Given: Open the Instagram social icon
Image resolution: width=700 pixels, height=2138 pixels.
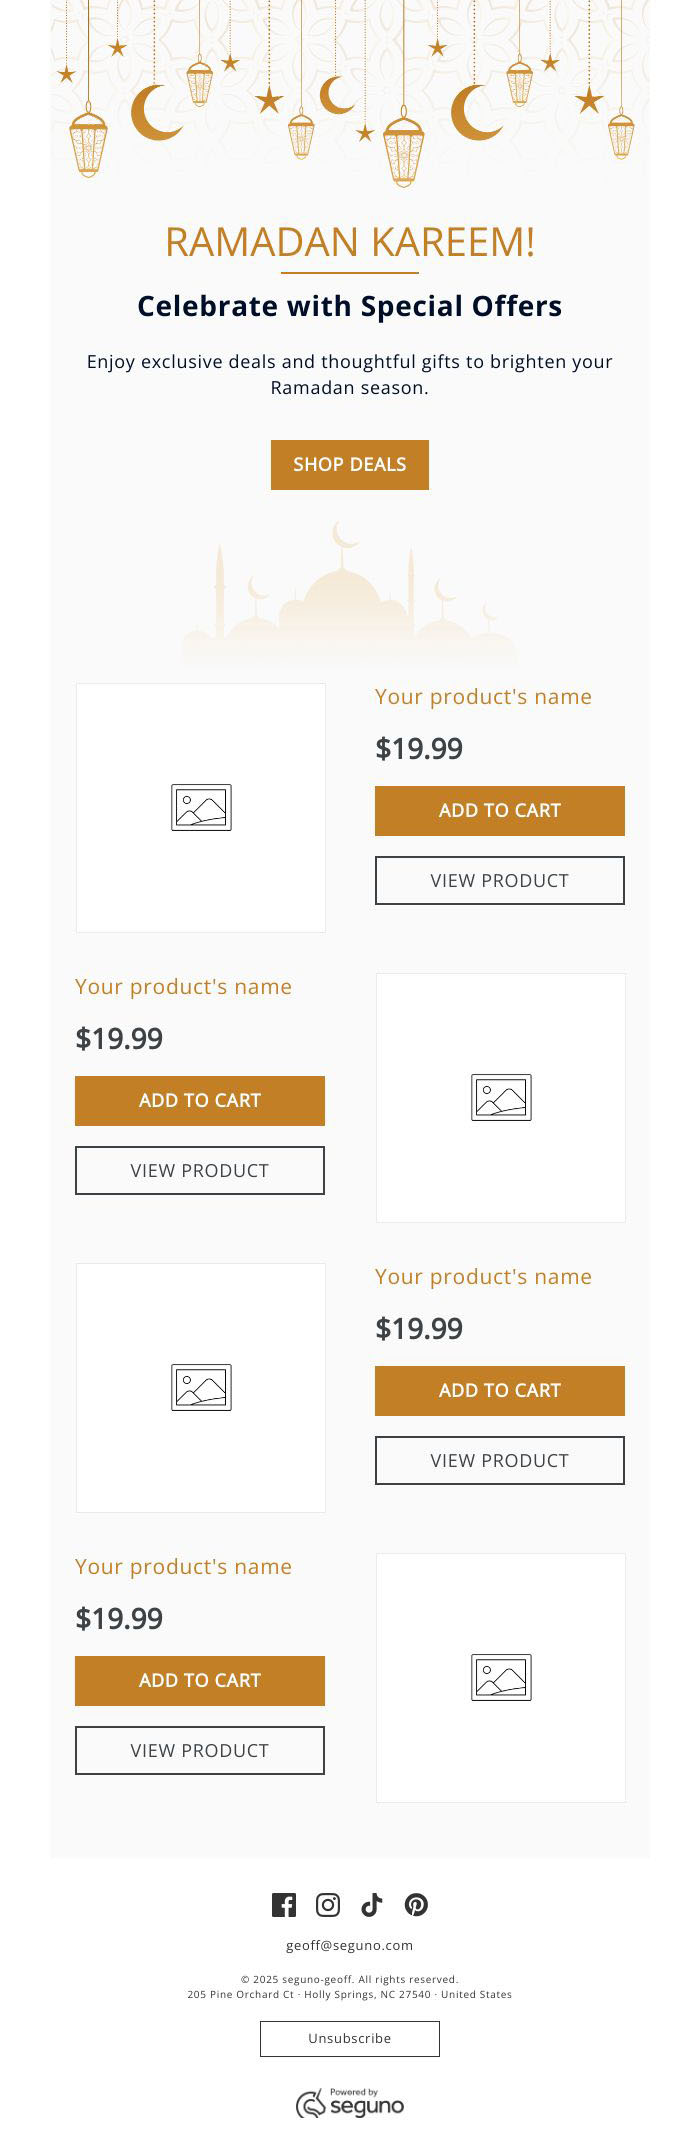Looking at the screenshot, I should tap(328, 1905).
